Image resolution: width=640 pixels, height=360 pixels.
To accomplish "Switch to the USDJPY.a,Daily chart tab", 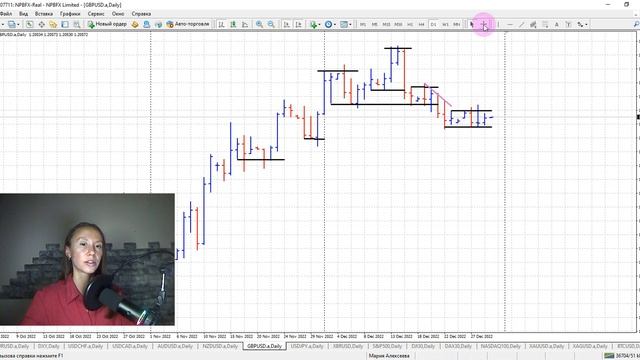I will pyautogui.click(x=307, y=346).
